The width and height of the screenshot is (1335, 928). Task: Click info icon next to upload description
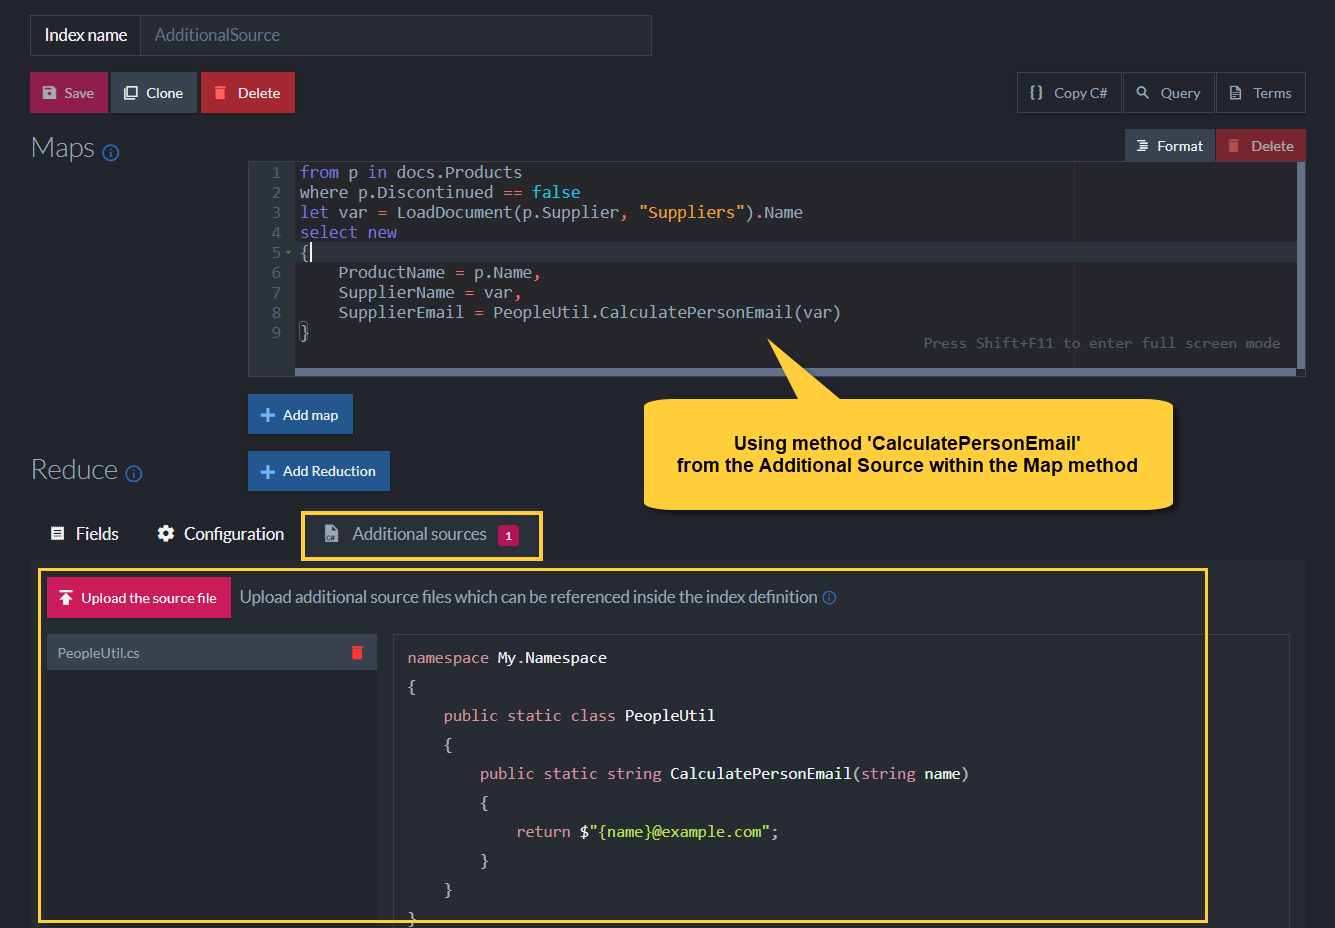point(829,598)
